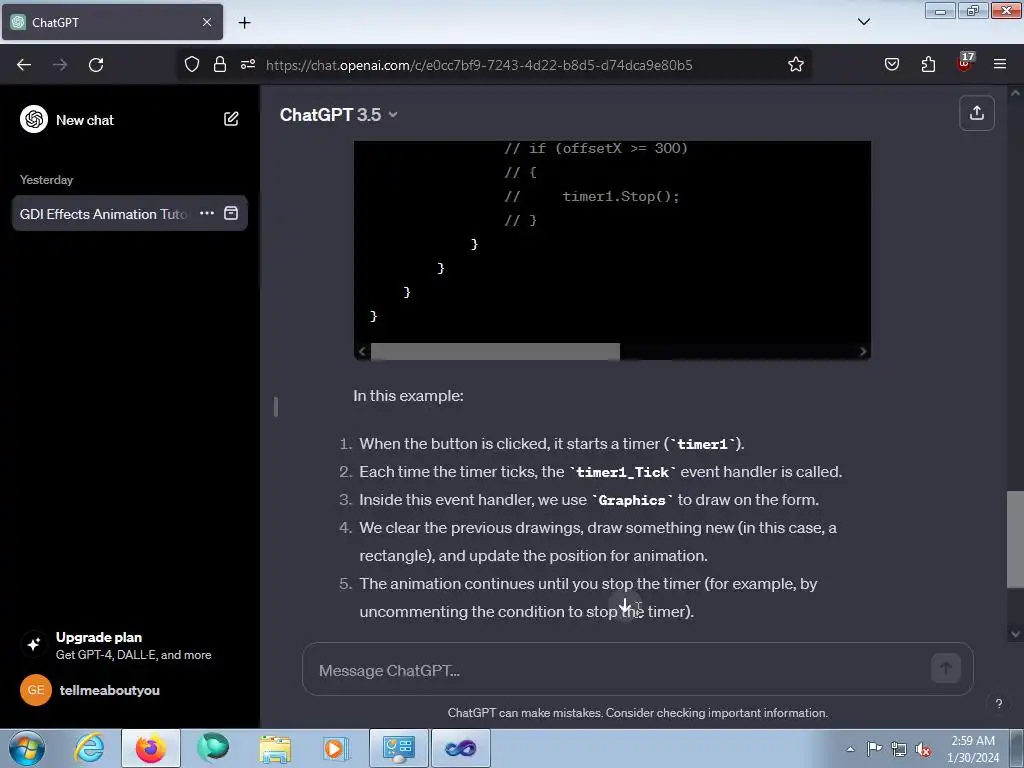The image size is (1024, 768).
Task: Click the List all tabs chevron
Action: coord(863,22)
